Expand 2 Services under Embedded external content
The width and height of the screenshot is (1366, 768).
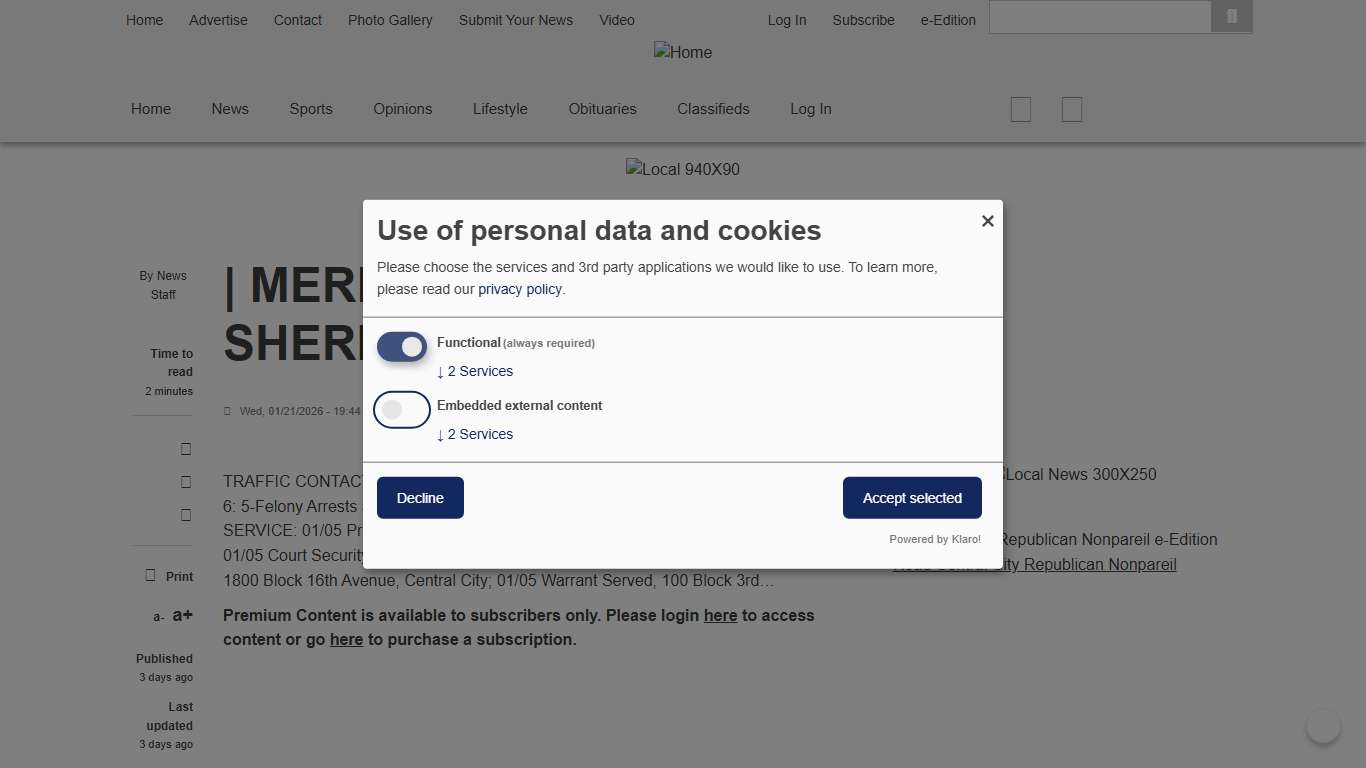[475, 435]
